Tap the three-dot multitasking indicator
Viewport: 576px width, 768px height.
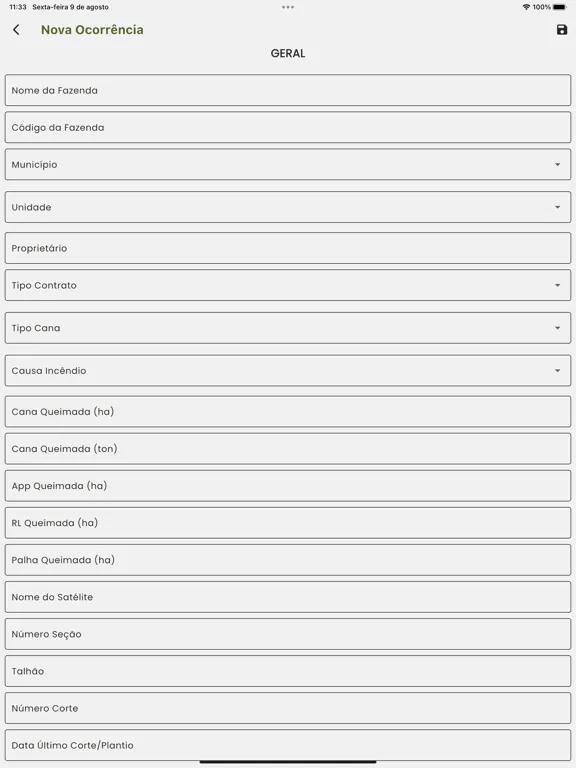[x=288, y=7]
